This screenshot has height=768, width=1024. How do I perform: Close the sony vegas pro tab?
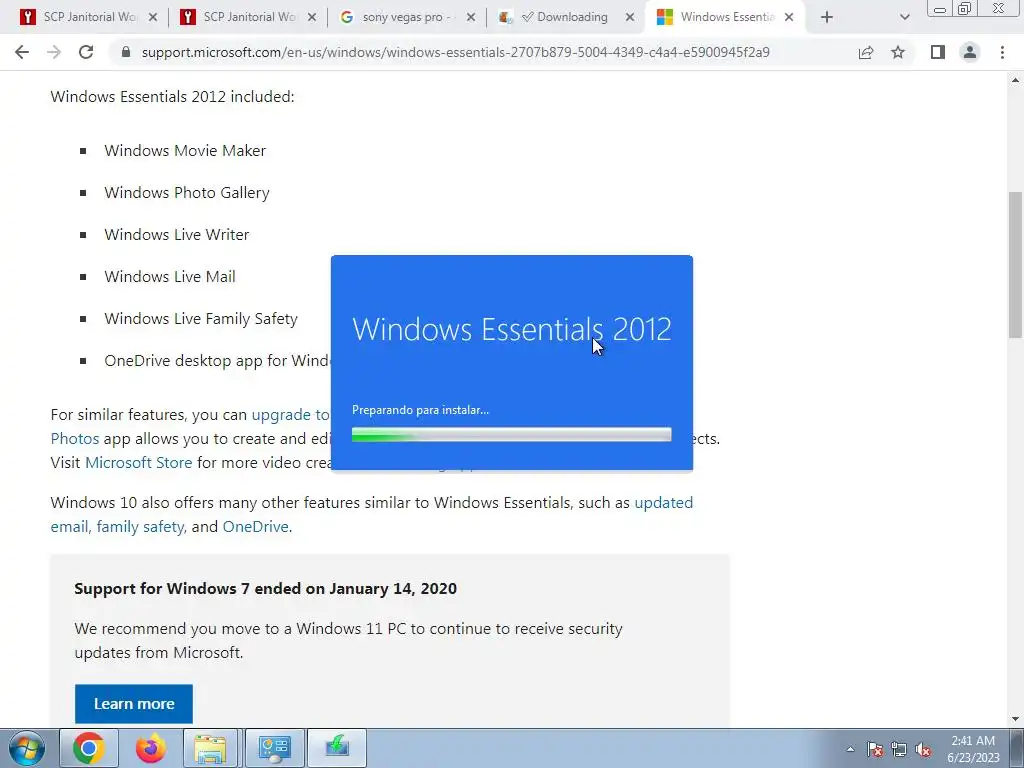pos(471,18)
